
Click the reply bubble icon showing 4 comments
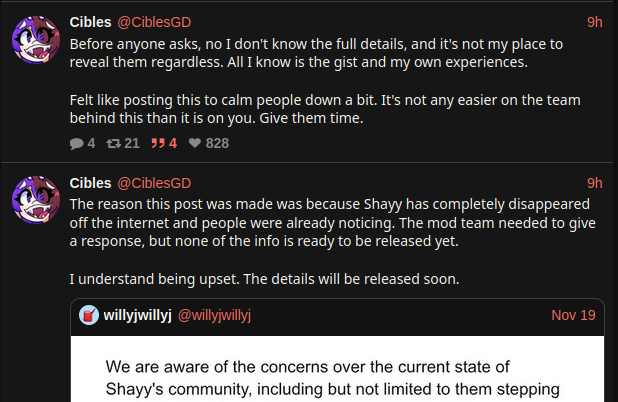click(77, 143)
